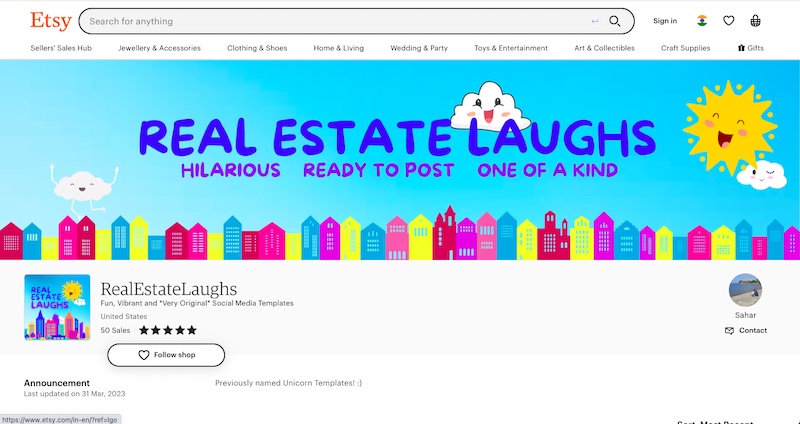
Task: Open favourites heart icon in header
Action: (729, 20)
